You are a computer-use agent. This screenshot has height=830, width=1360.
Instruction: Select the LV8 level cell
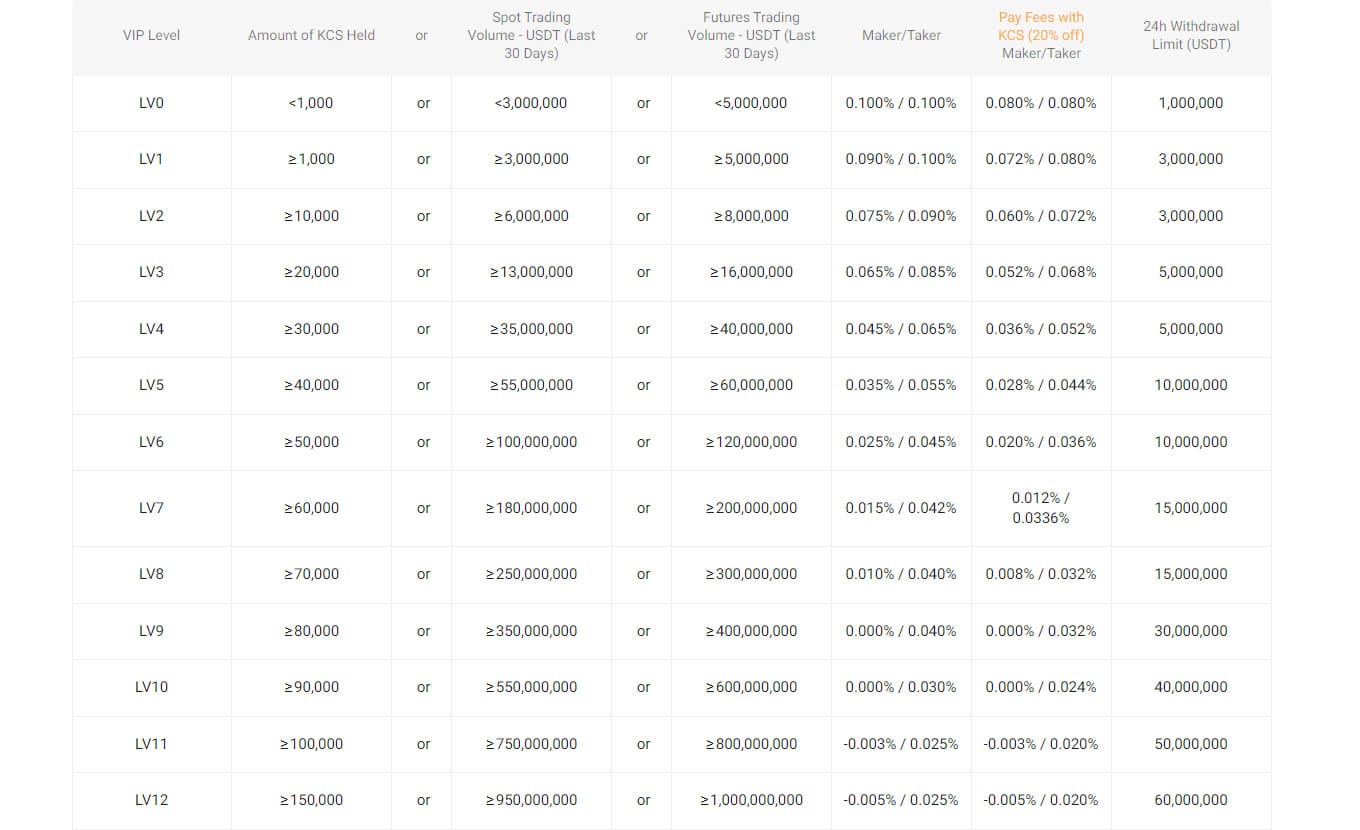click(151, 574)
